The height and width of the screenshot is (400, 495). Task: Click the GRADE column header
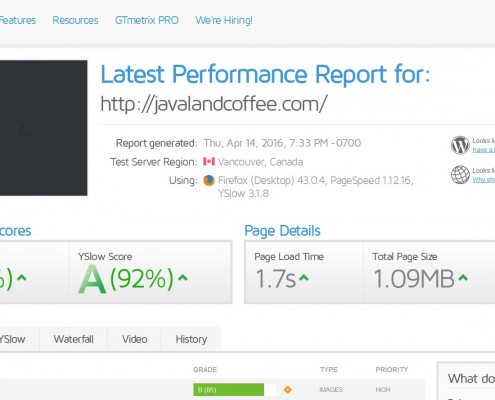[x=205, y=370]
